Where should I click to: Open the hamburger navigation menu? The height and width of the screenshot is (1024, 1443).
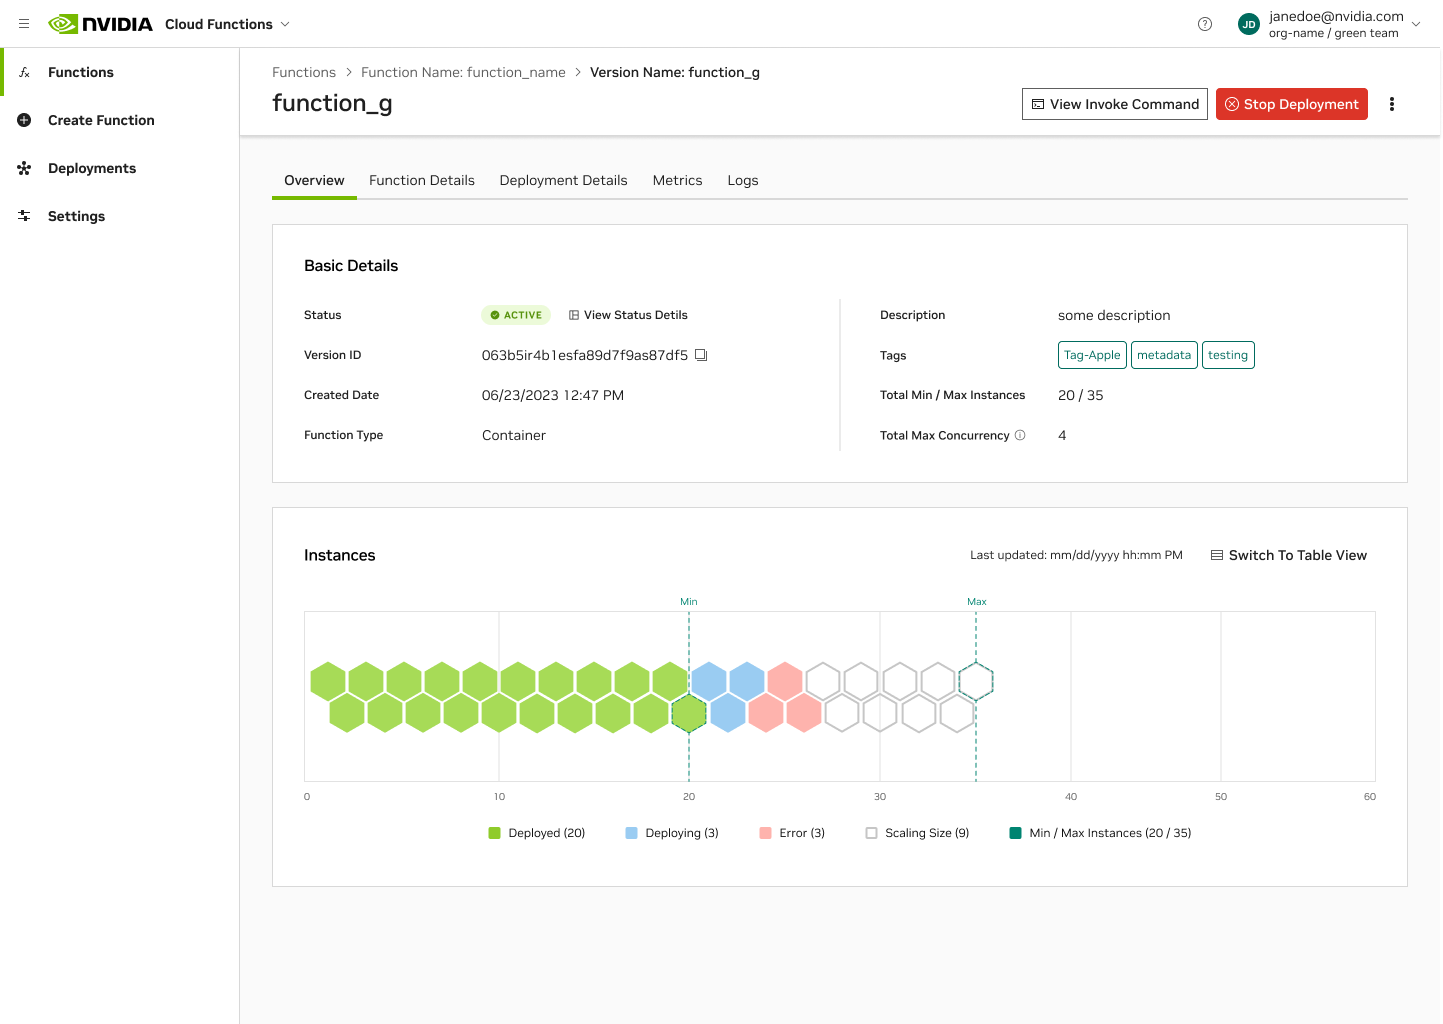[24, 24]
